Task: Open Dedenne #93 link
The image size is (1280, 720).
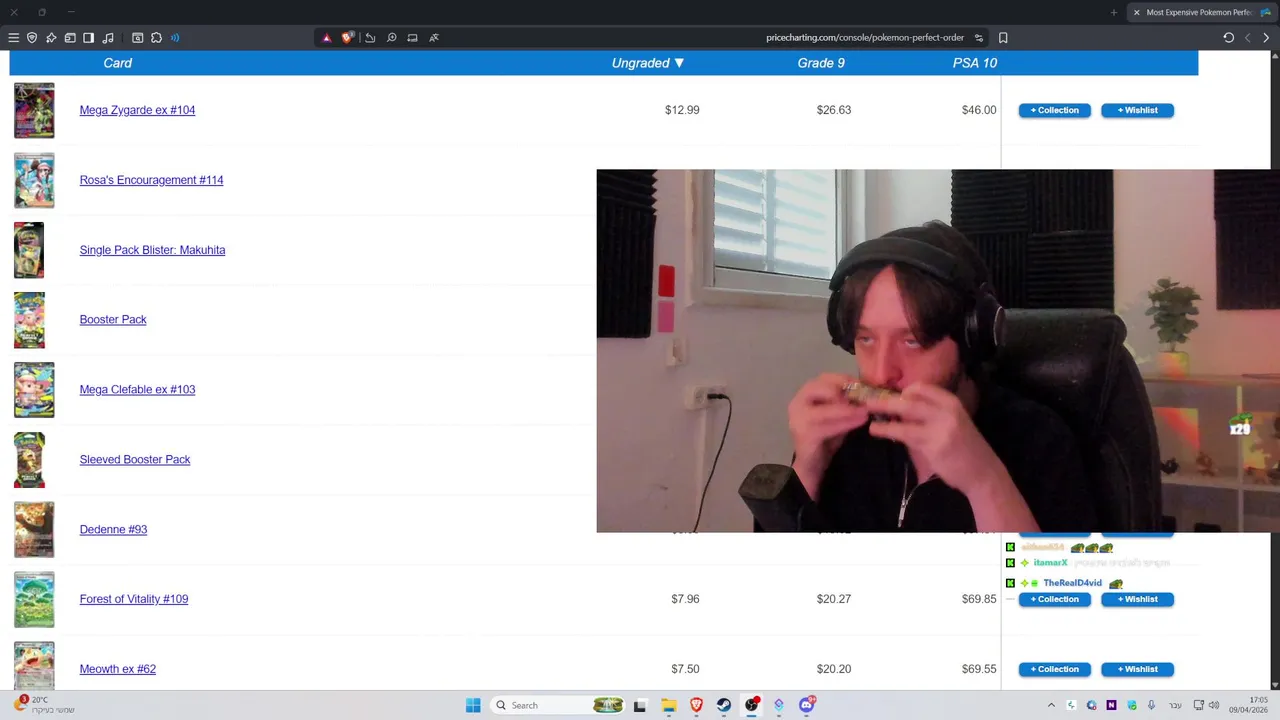Action: tap(113, 529)
